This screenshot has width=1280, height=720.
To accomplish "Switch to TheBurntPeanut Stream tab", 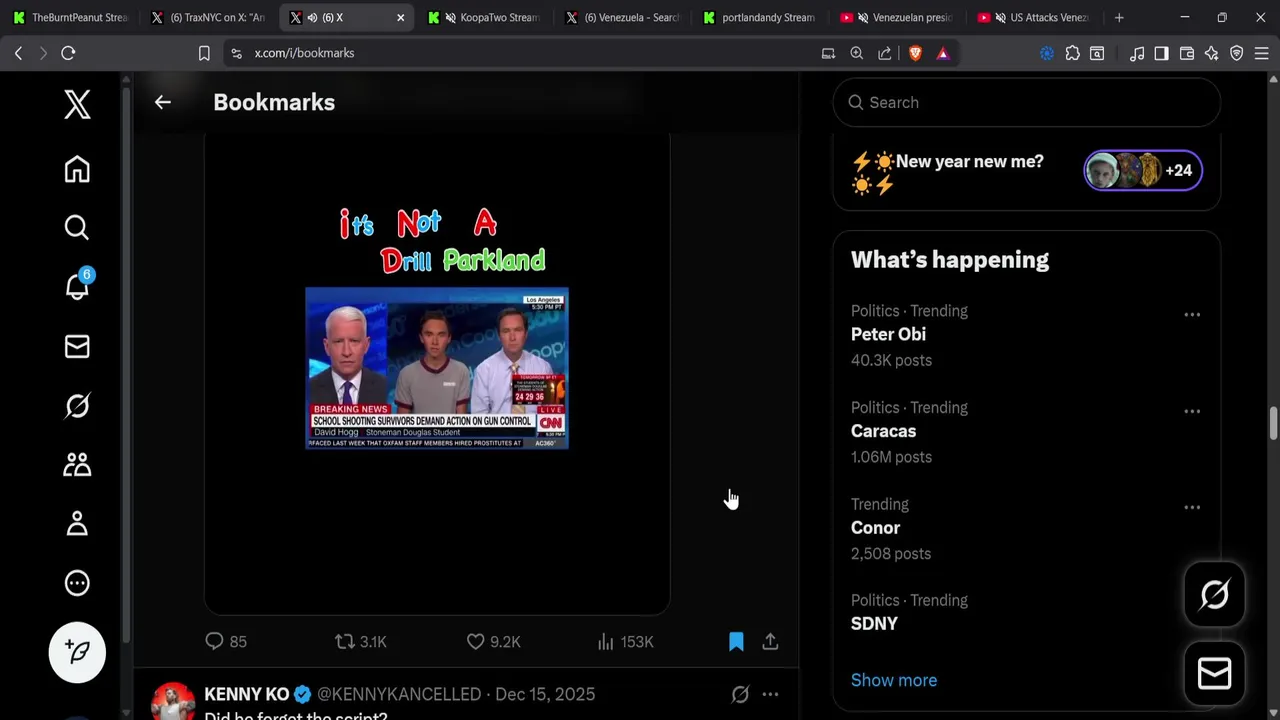I will pyautogui.click(x=70, y=17).
